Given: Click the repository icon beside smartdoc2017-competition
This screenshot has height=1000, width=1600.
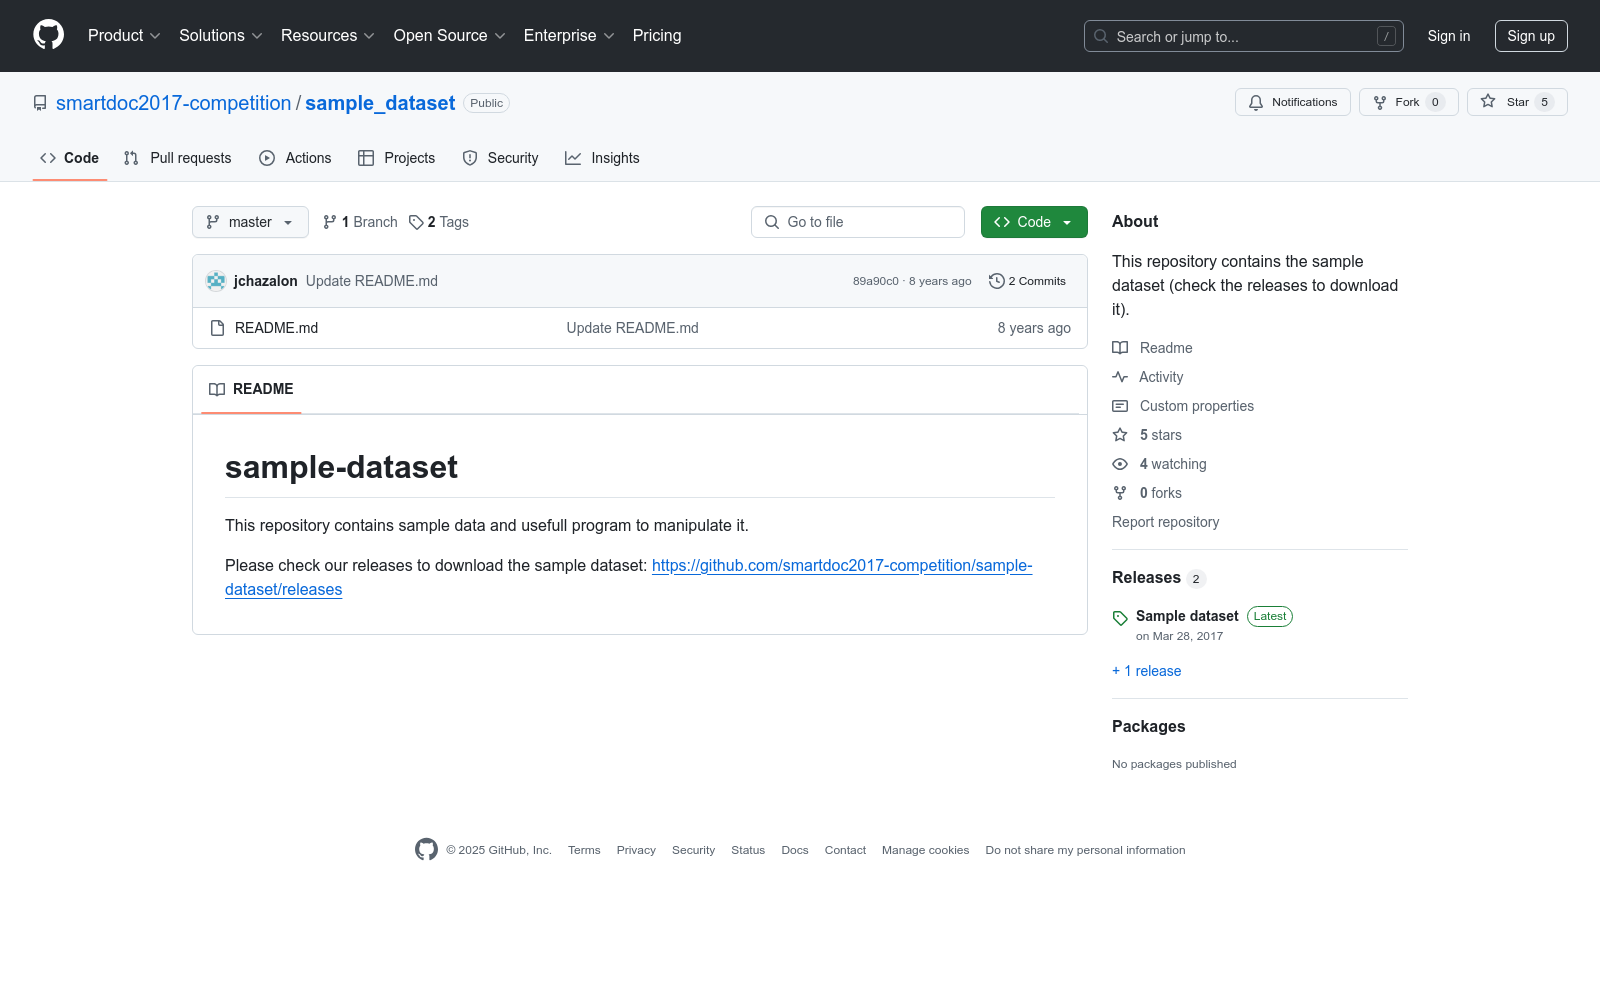Looking at the screenshot, I should coord(40,103).
